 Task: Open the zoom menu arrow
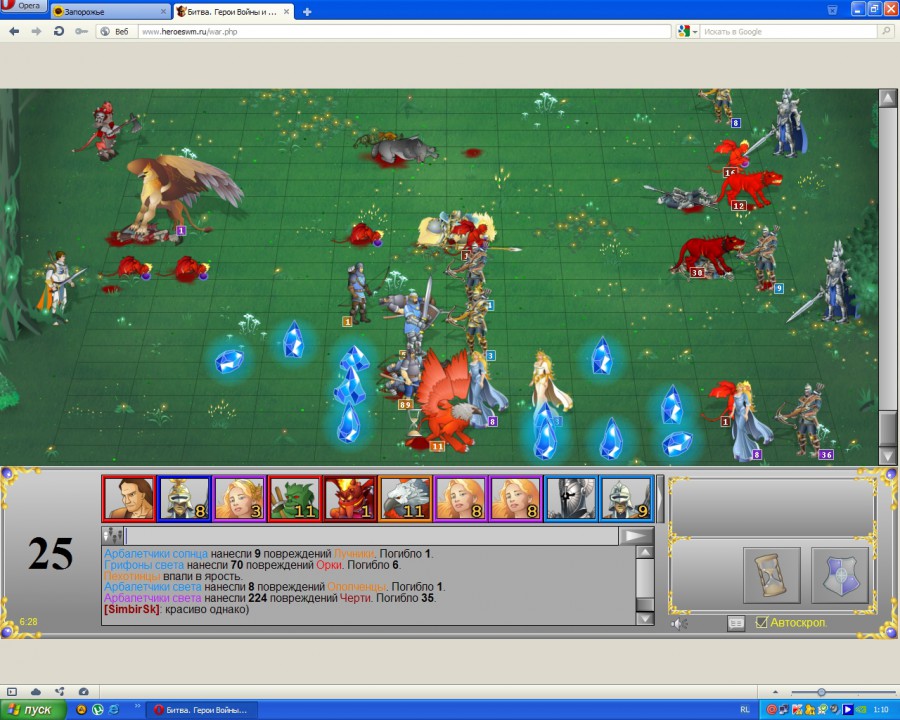click(775, 692)
